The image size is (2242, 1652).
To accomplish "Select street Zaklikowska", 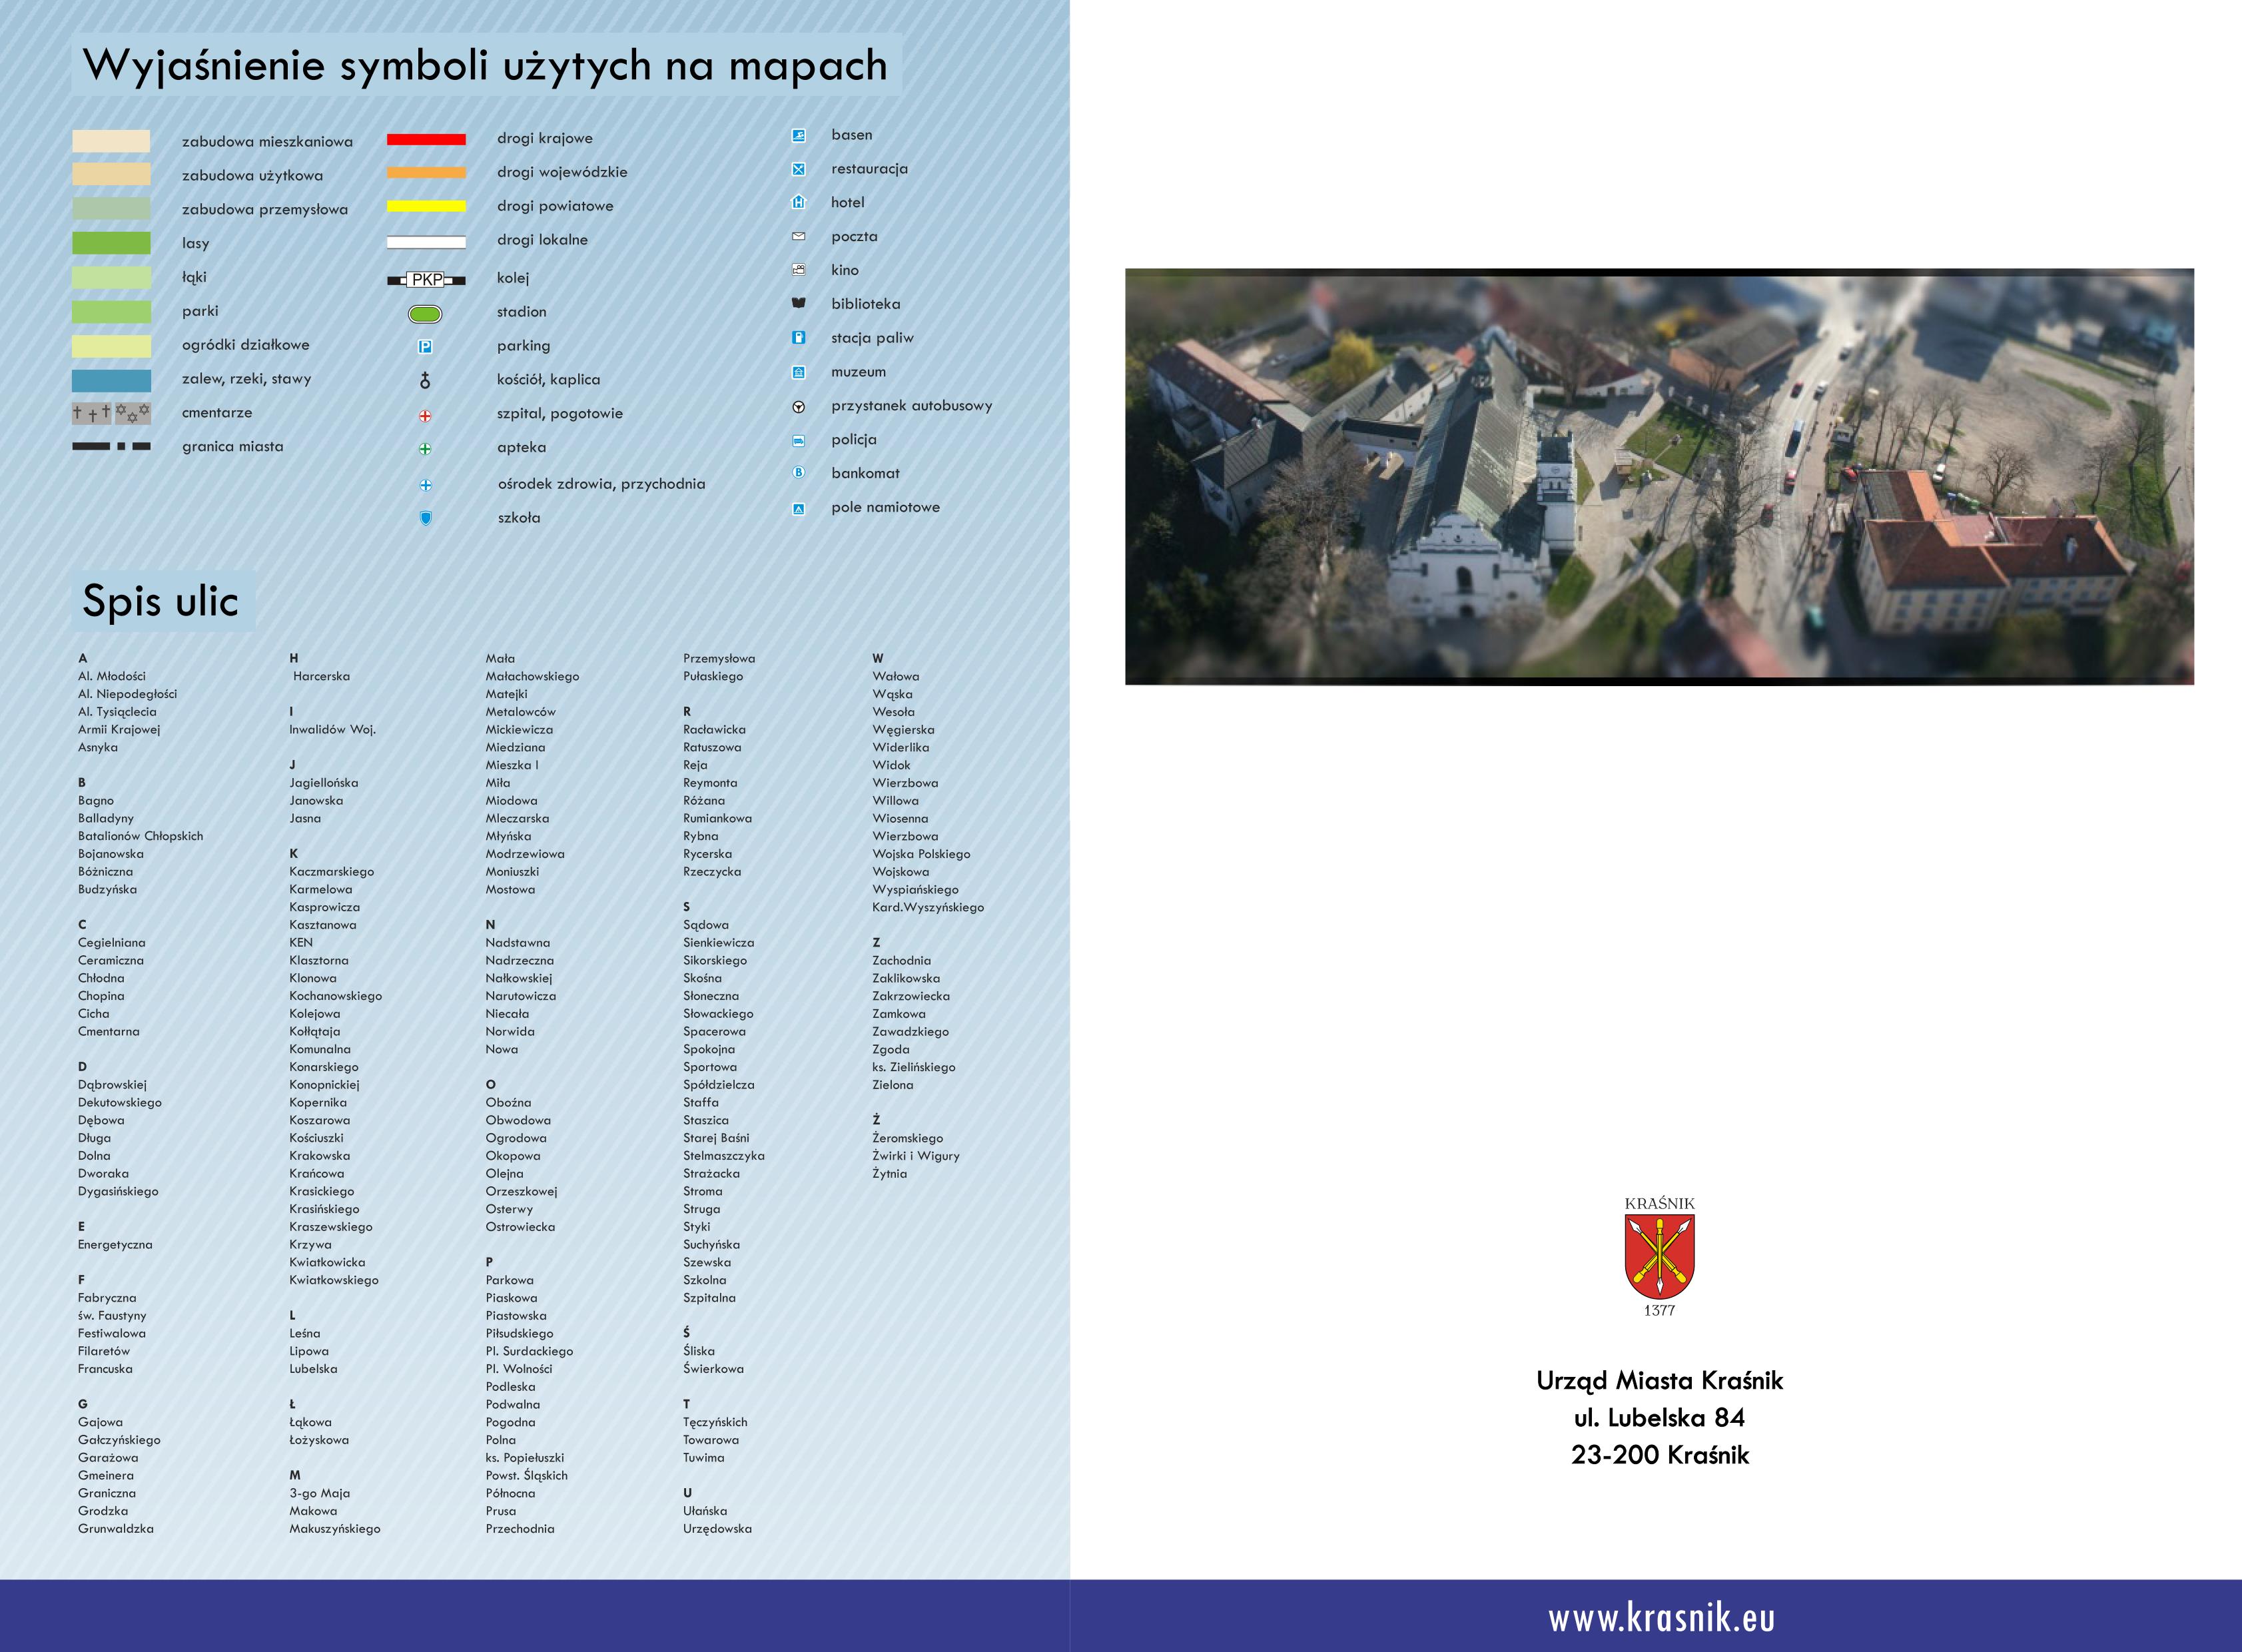I will tap(906, 978).
